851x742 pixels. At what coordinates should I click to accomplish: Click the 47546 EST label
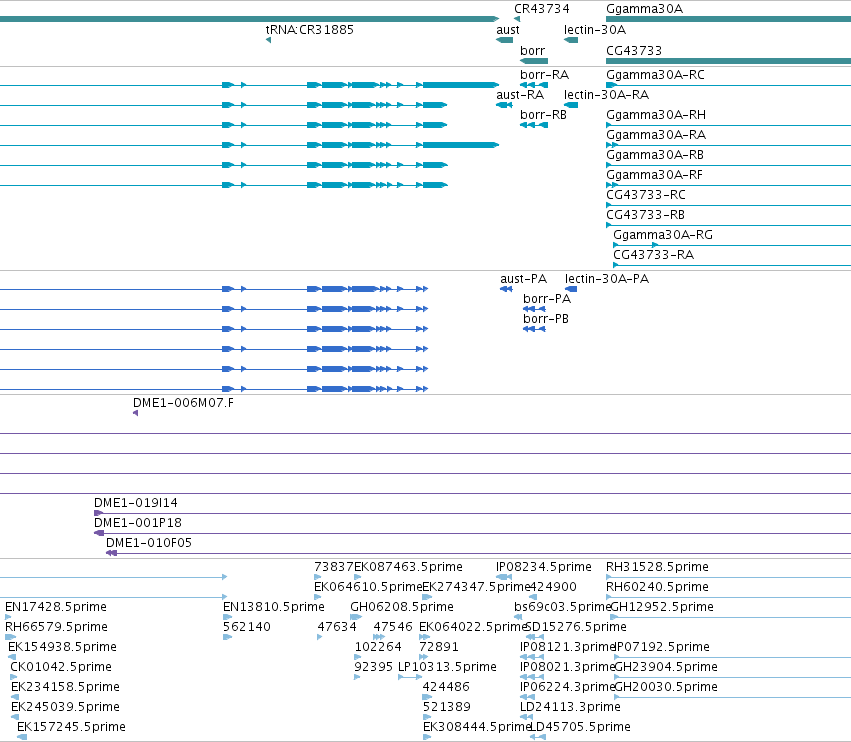392,627
